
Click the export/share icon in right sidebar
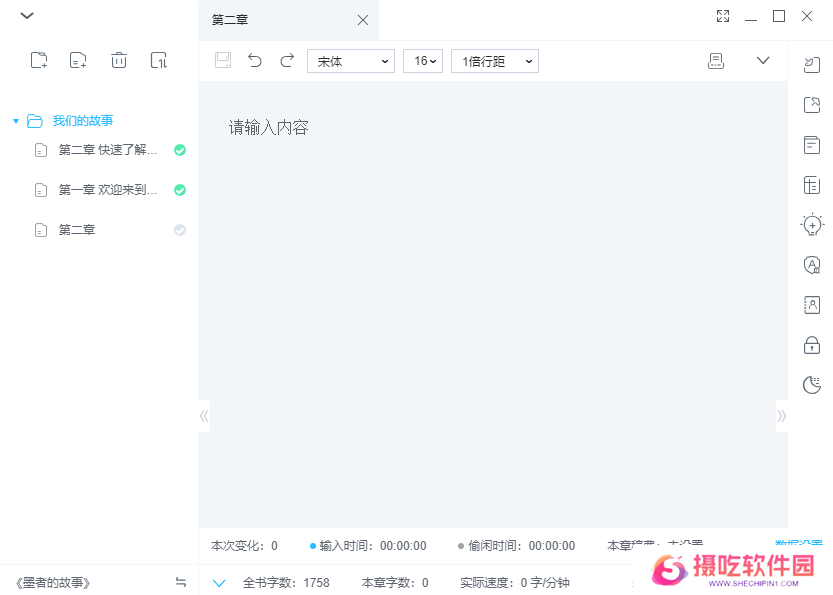pos(812,105)
